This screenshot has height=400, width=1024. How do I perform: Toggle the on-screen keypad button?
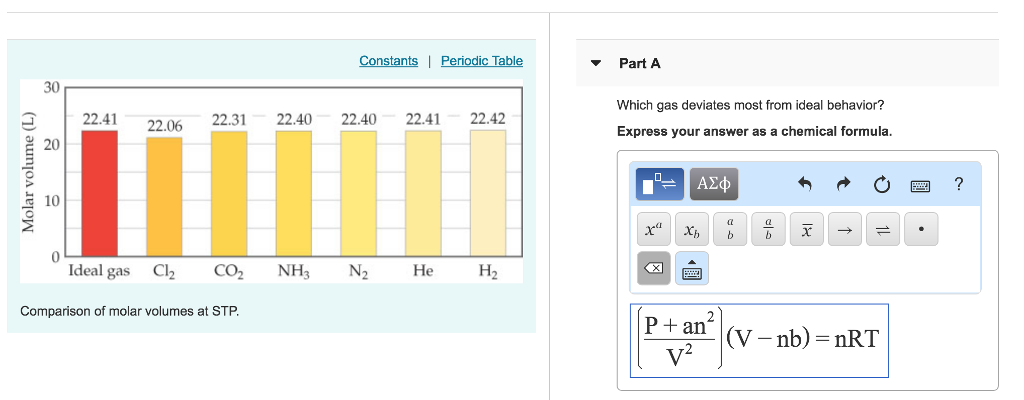(x=692, y=269)
